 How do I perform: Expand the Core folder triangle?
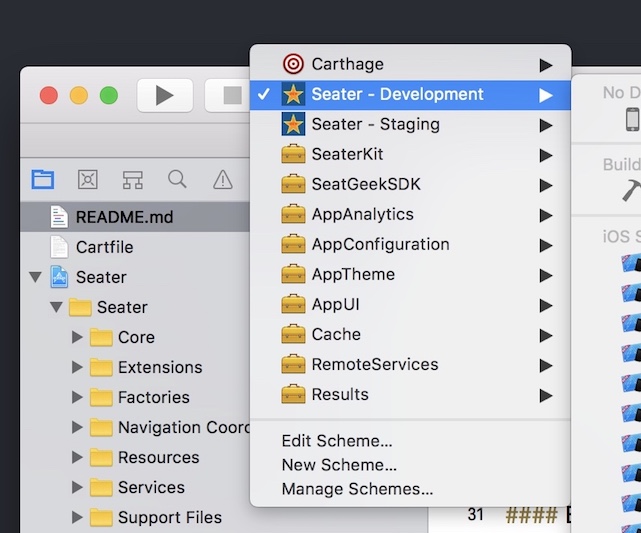pyautogui.click(x=77, y=337)
